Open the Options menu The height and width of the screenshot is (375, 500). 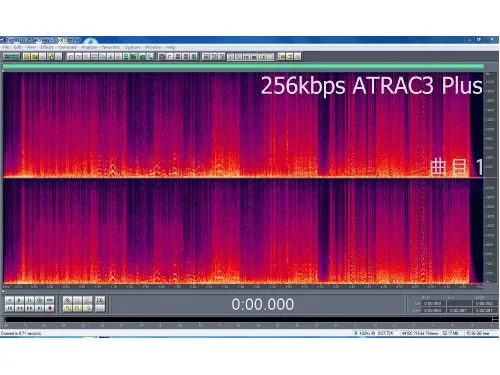[132, 47]
